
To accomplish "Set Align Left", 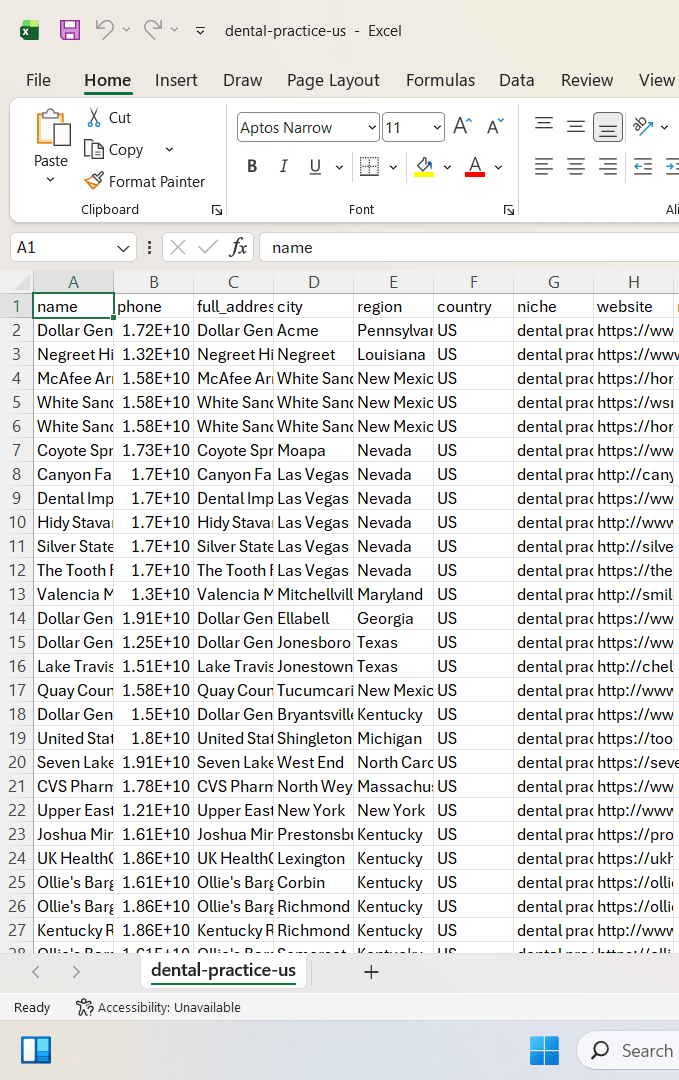I will click(x=544, y=167).
